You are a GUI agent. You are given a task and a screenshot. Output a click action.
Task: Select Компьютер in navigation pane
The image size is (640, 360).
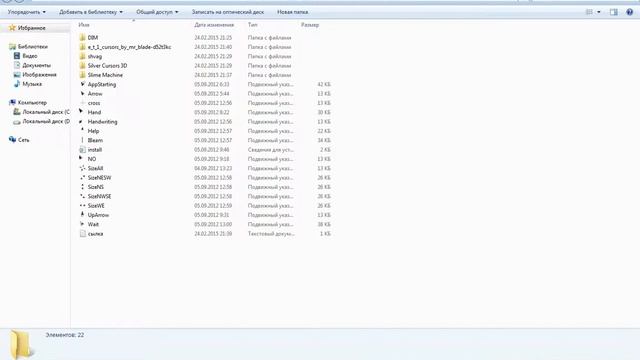(32, 103)
